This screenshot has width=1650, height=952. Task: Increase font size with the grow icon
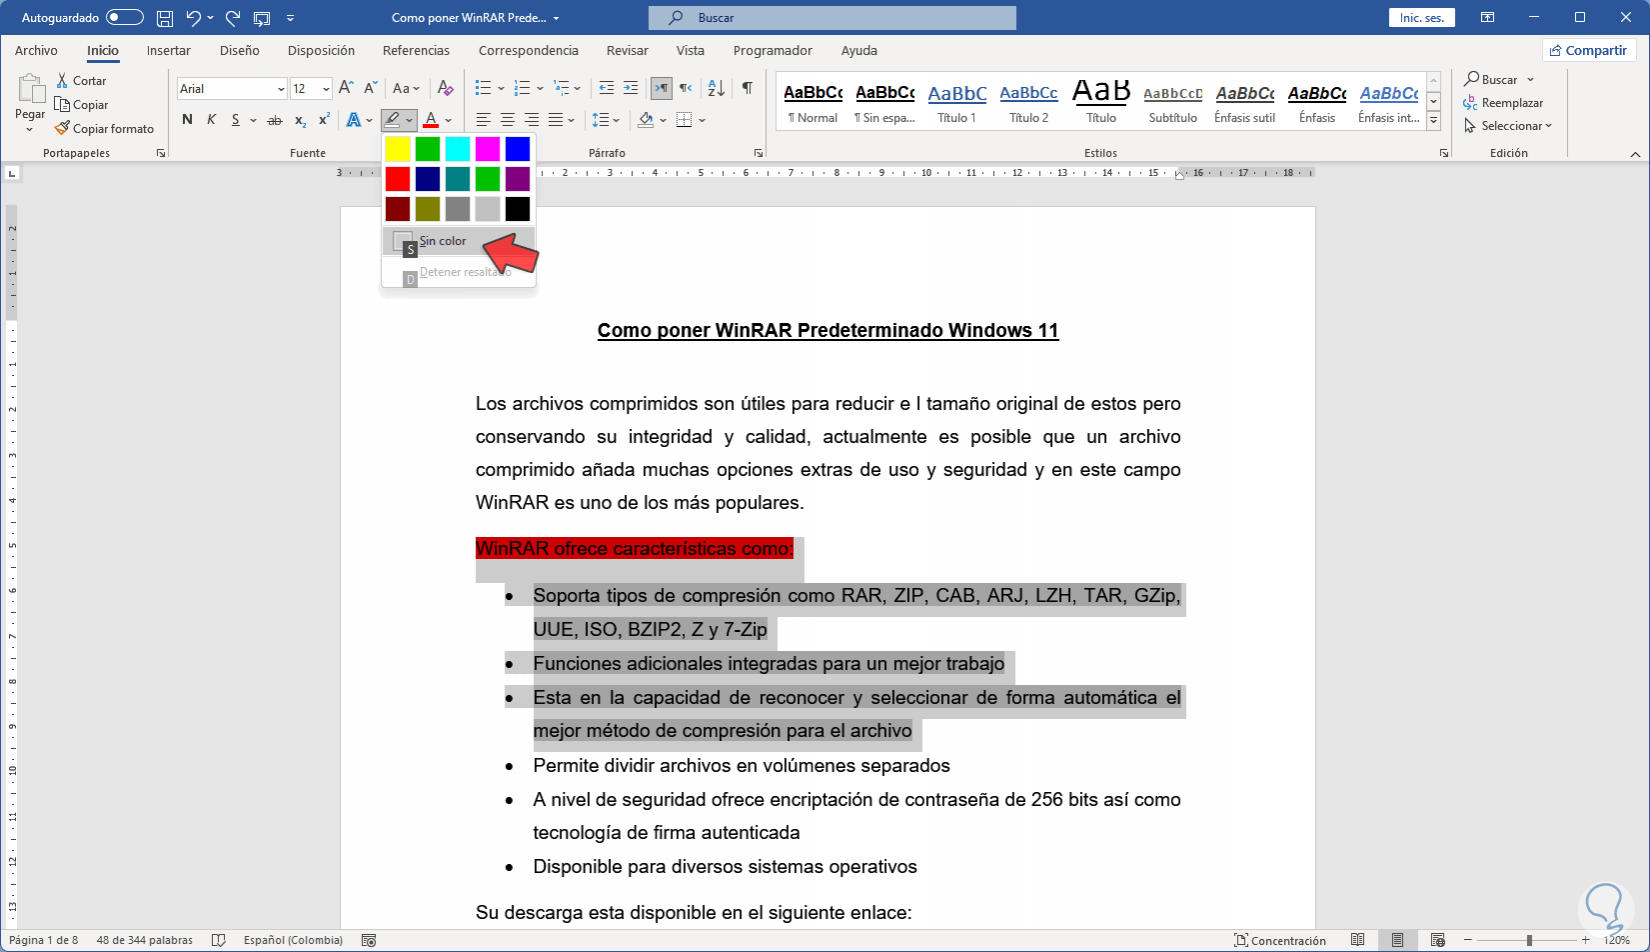346,88
